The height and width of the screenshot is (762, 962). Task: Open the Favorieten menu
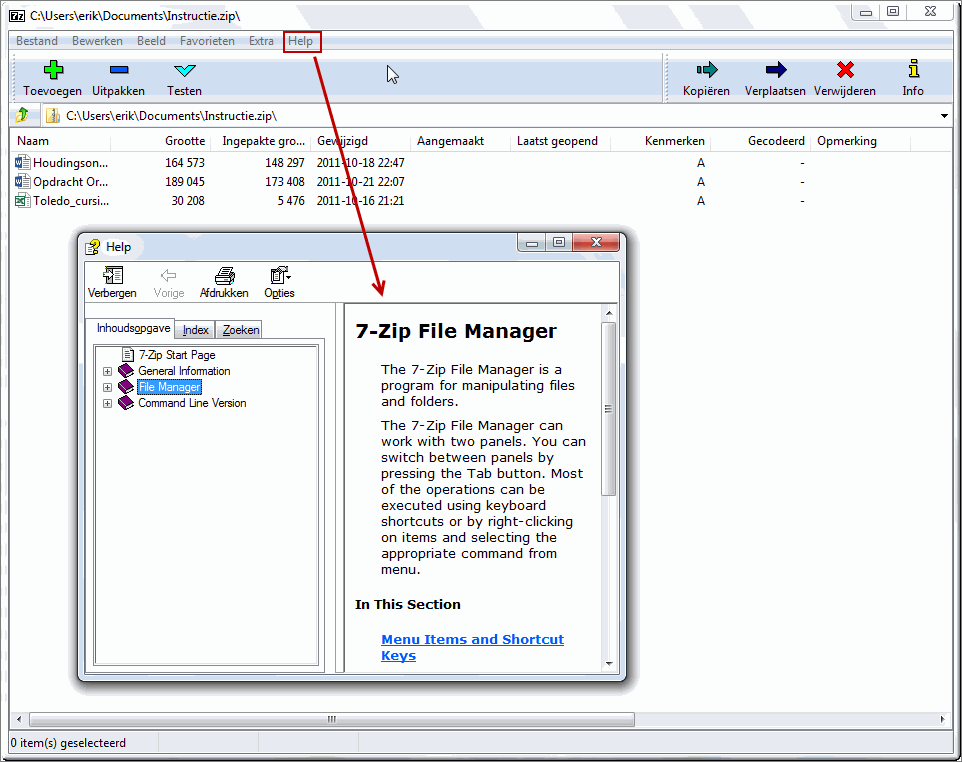tap(207, 41)
